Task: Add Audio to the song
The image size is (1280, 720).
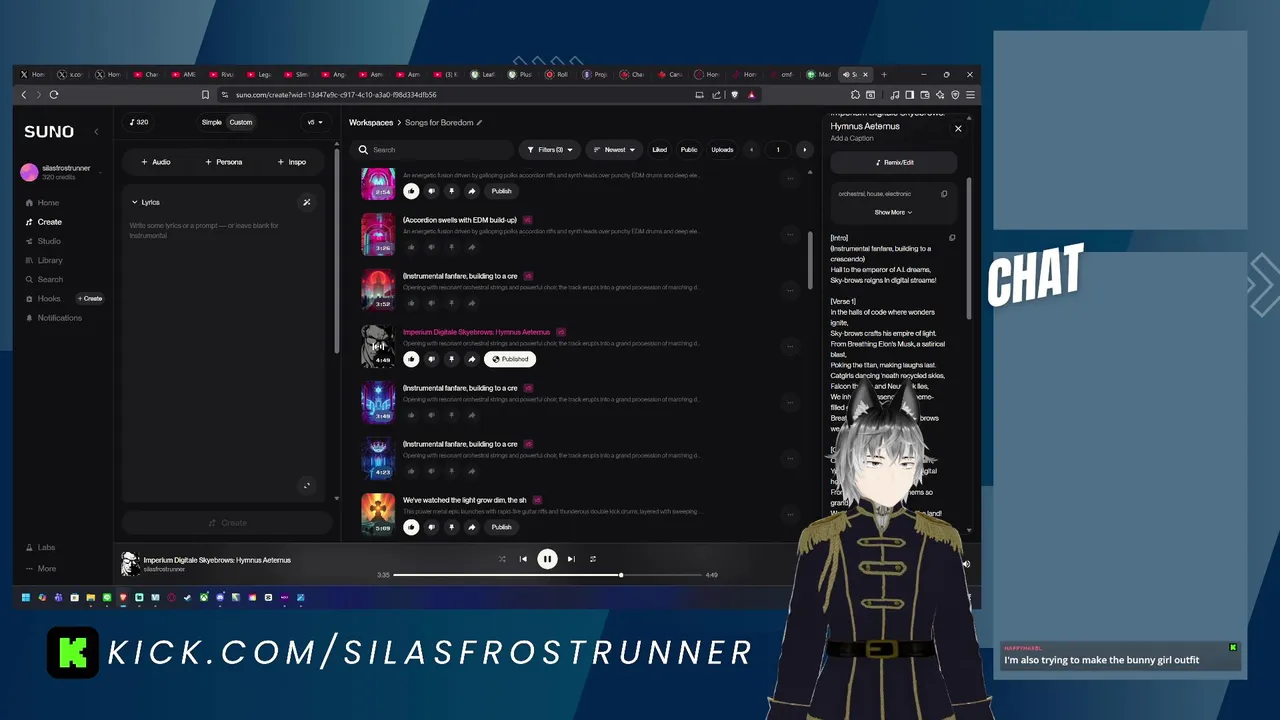Action: pyautogui.click(x=156, y=162)
